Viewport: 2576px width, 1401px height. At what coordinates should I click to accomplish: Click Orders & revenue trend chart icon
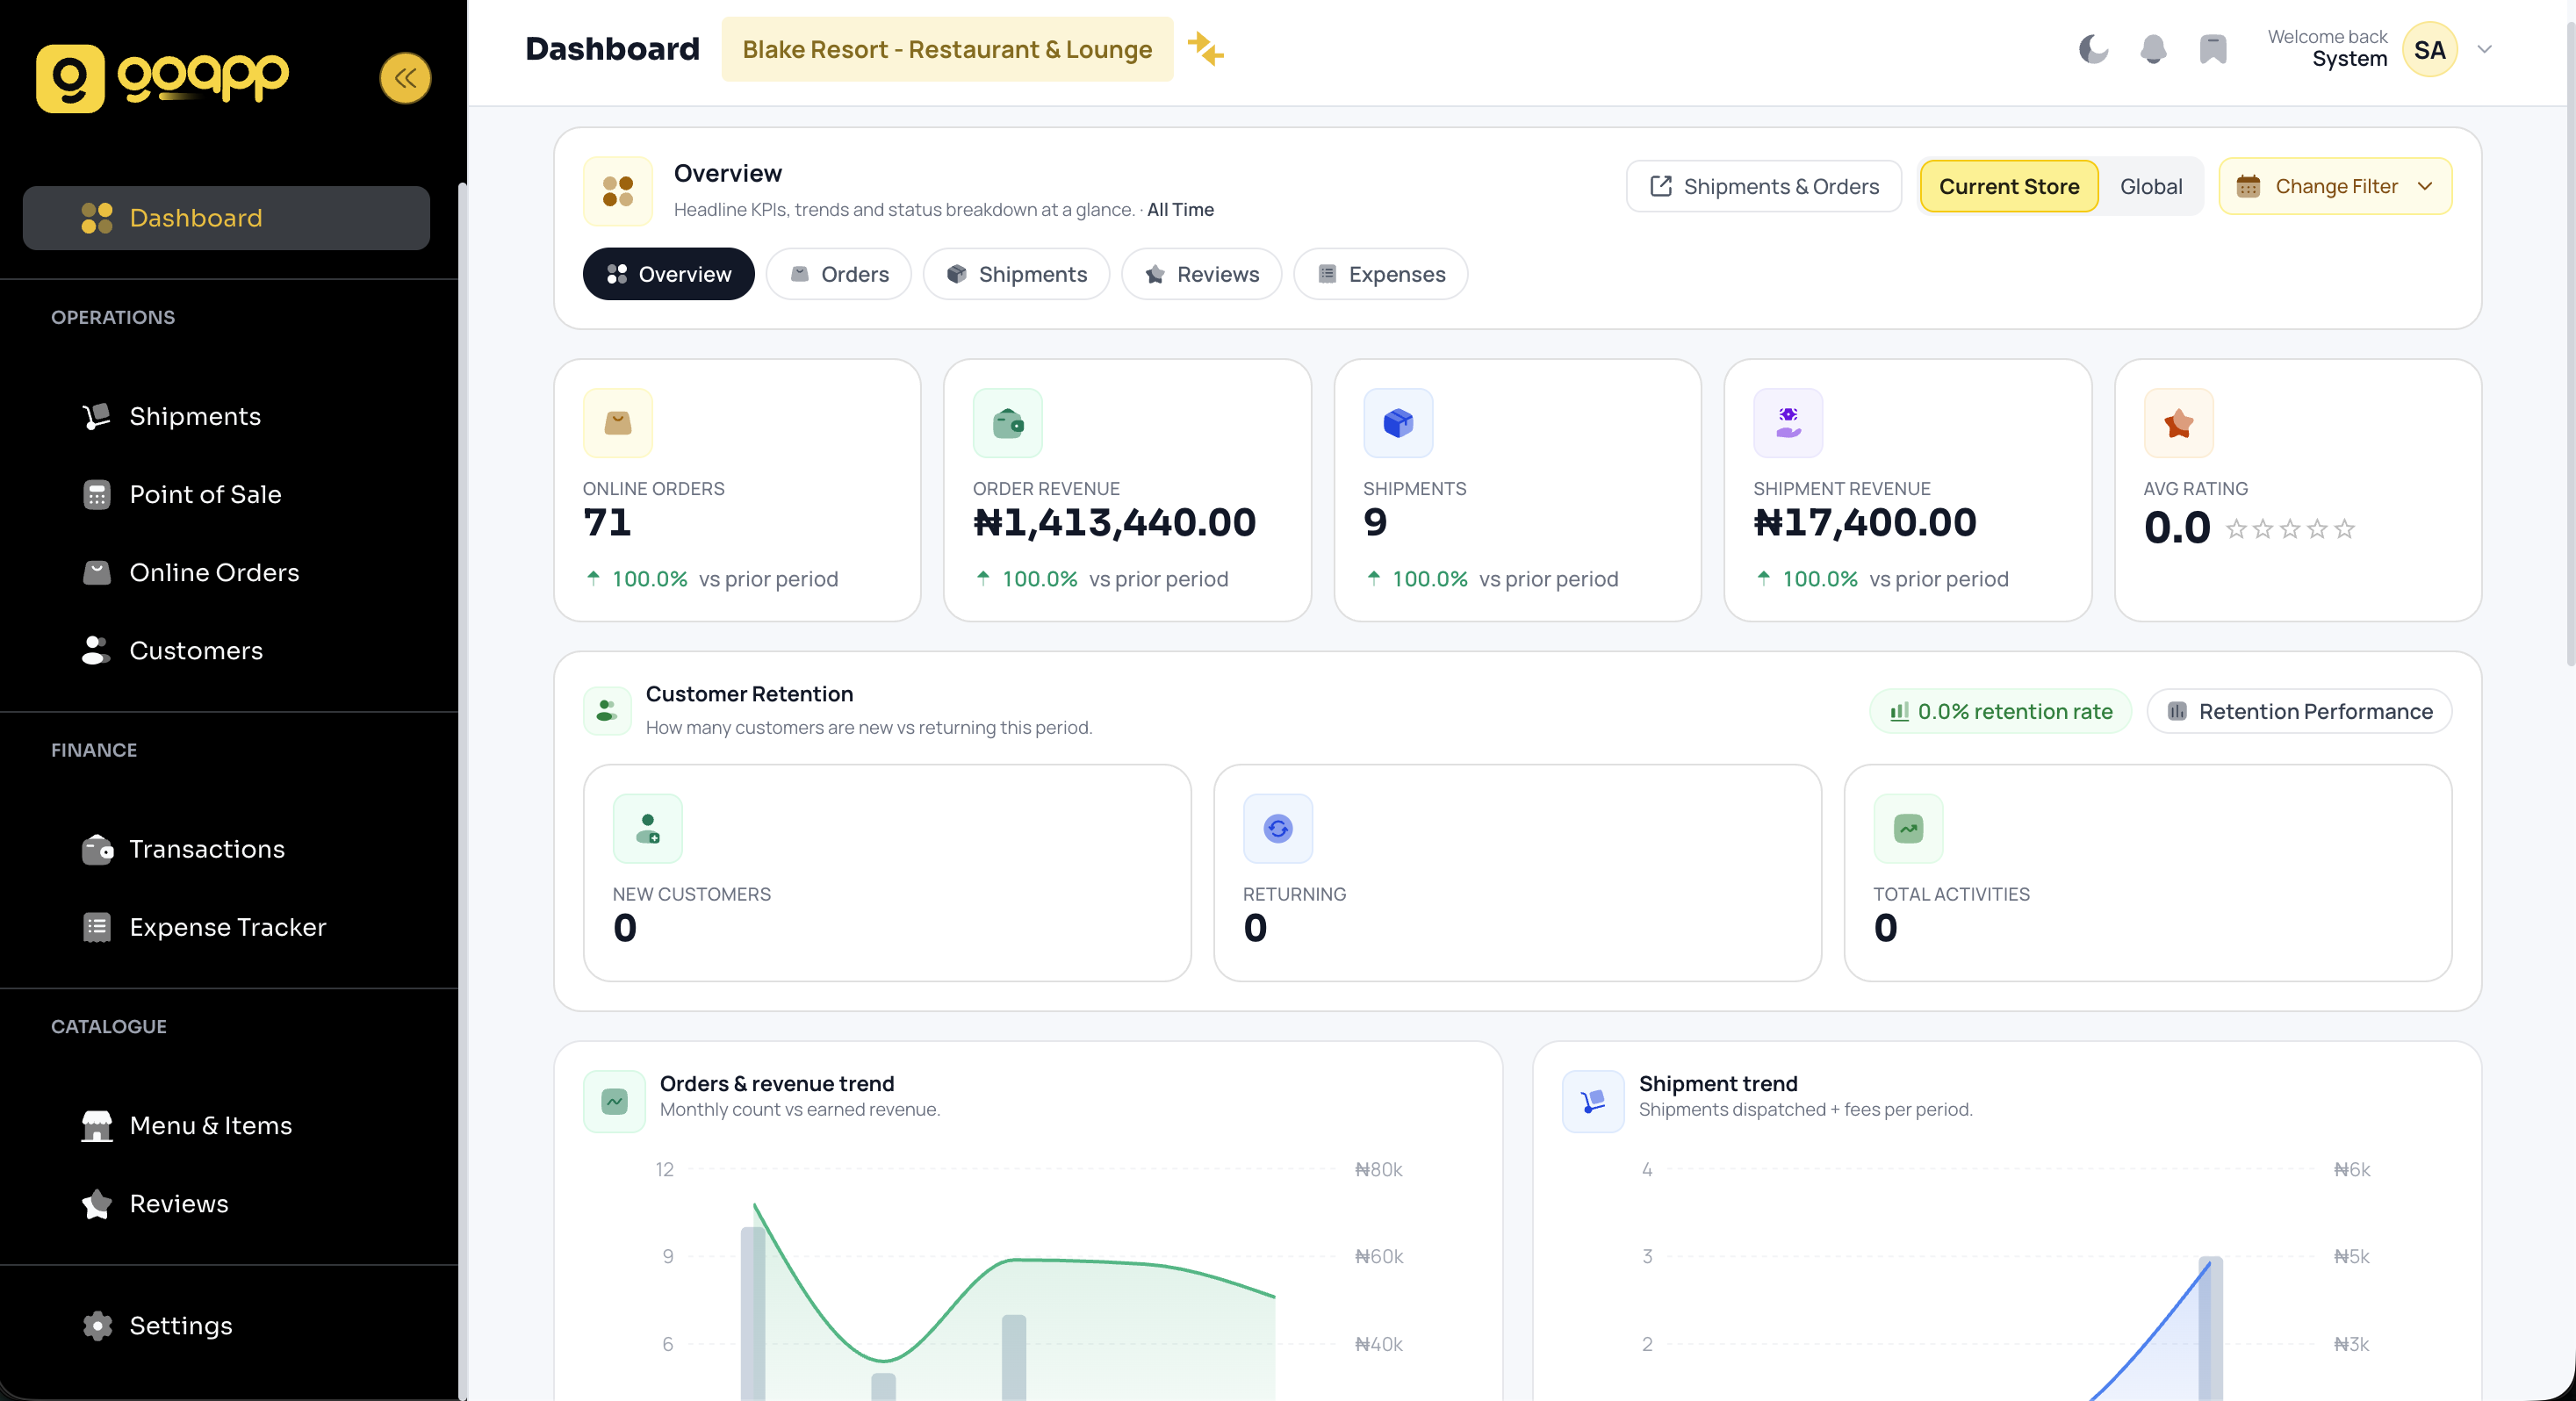[614, 1101]
